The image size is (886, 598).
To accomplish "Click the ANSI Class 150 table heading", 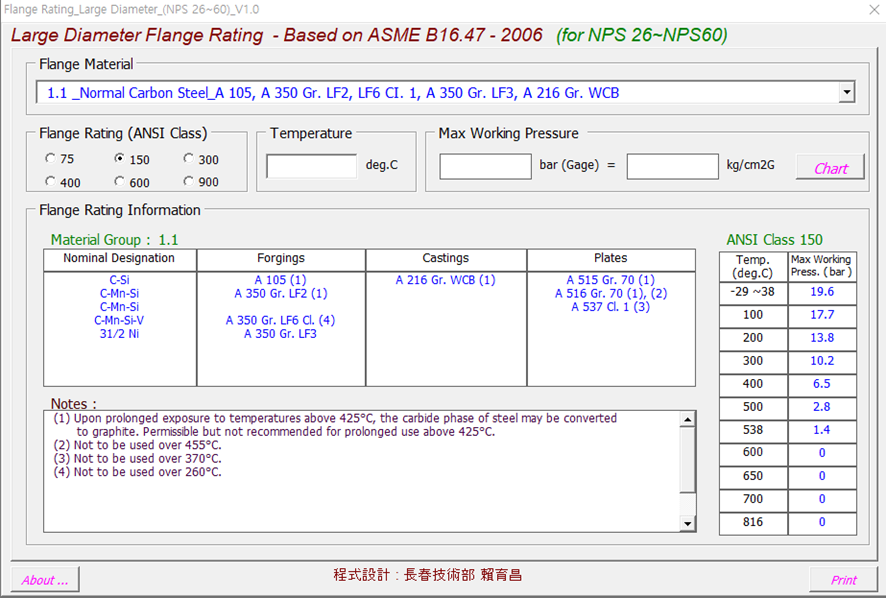I will pos(774,240).
